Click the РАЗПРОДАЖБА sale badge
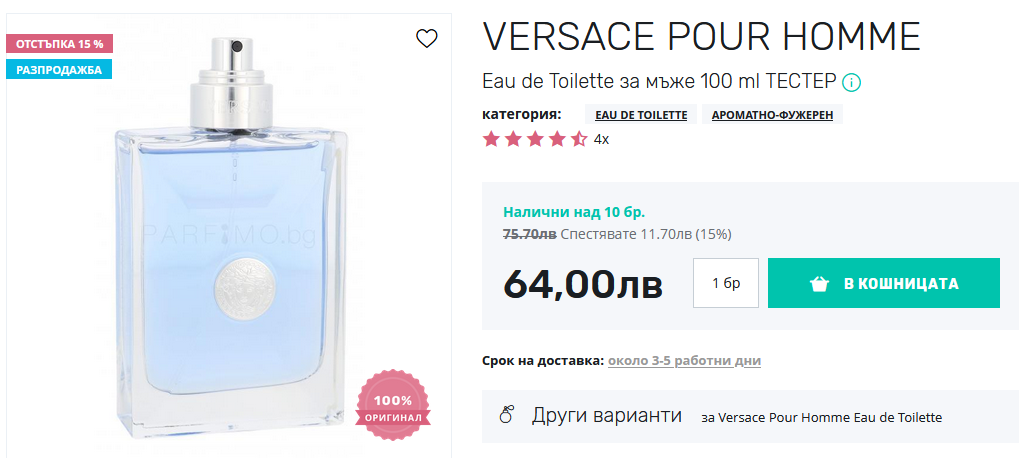This screenshot has height=458, width=1019. [58, 70]
